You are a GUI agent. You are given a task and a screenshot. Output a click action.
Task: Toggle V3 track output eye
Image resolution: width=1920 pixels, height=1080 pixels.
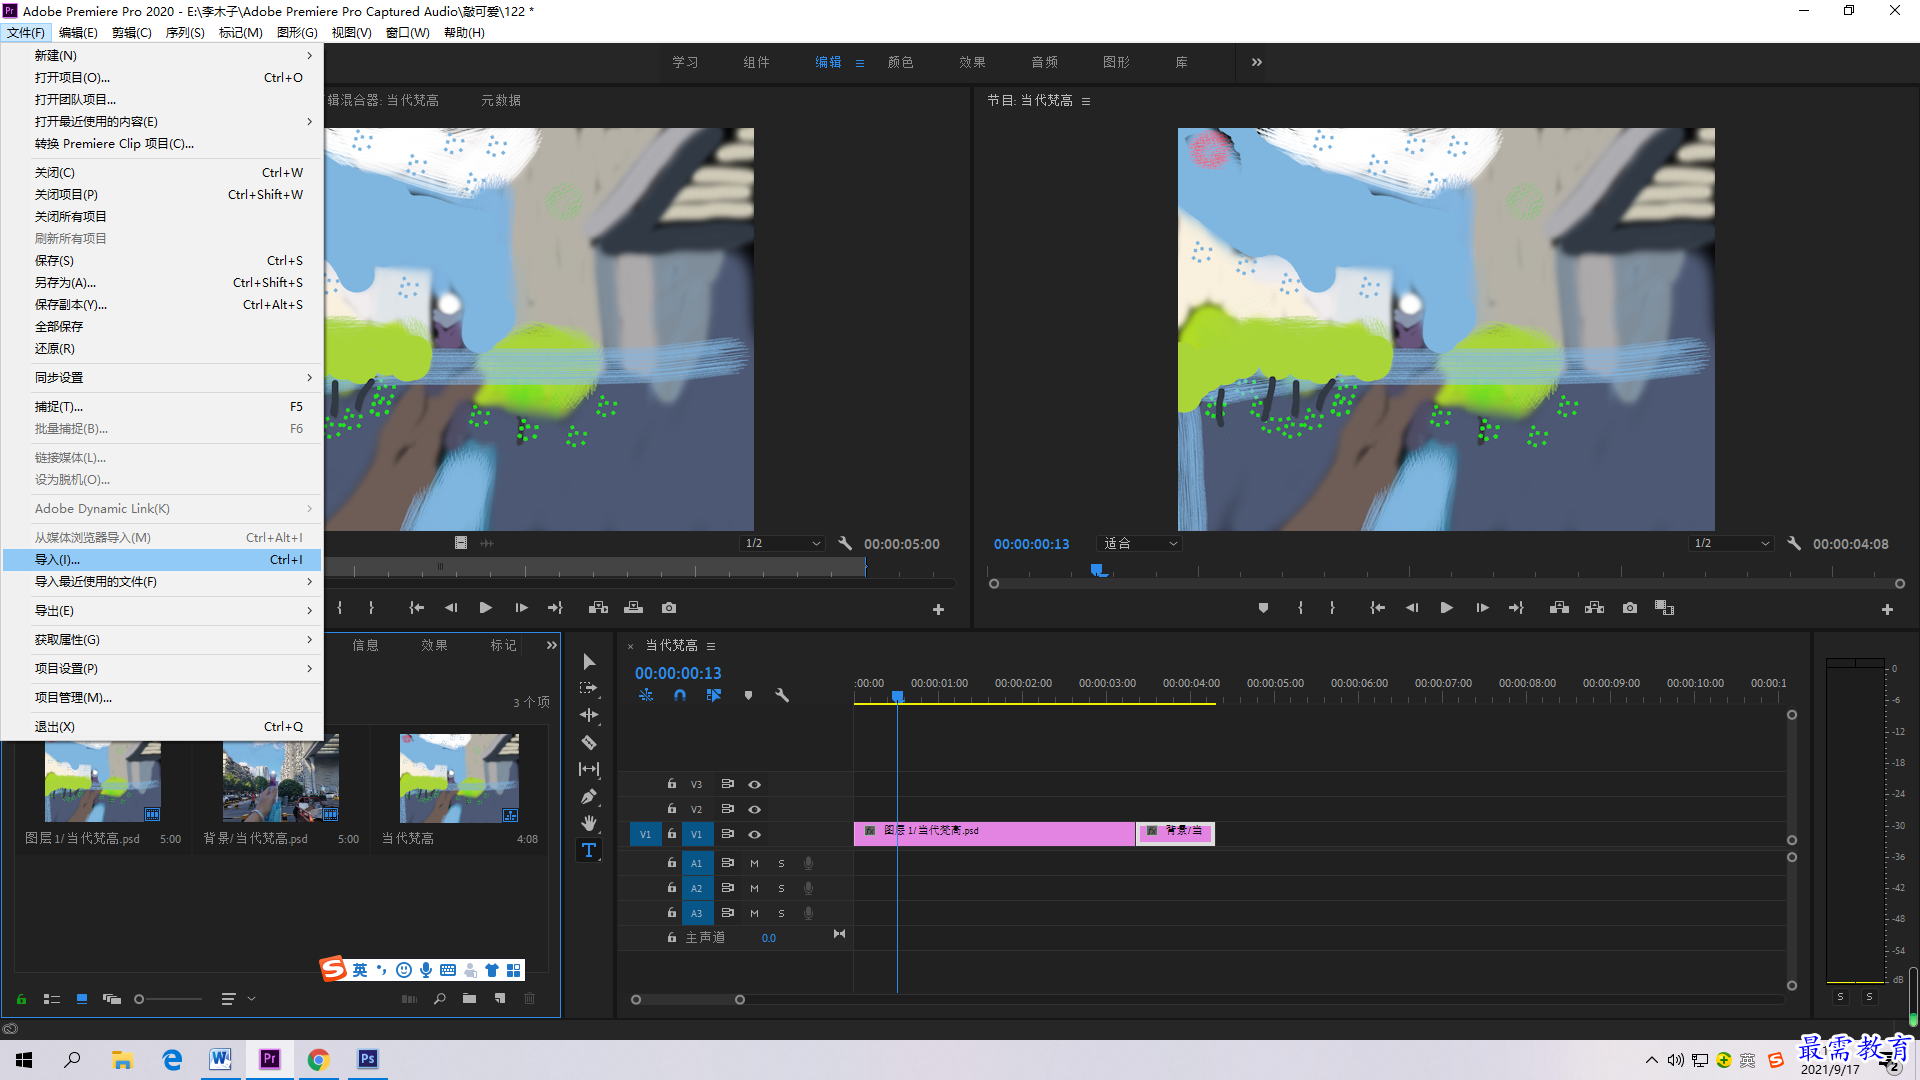(x=755, y=784)
